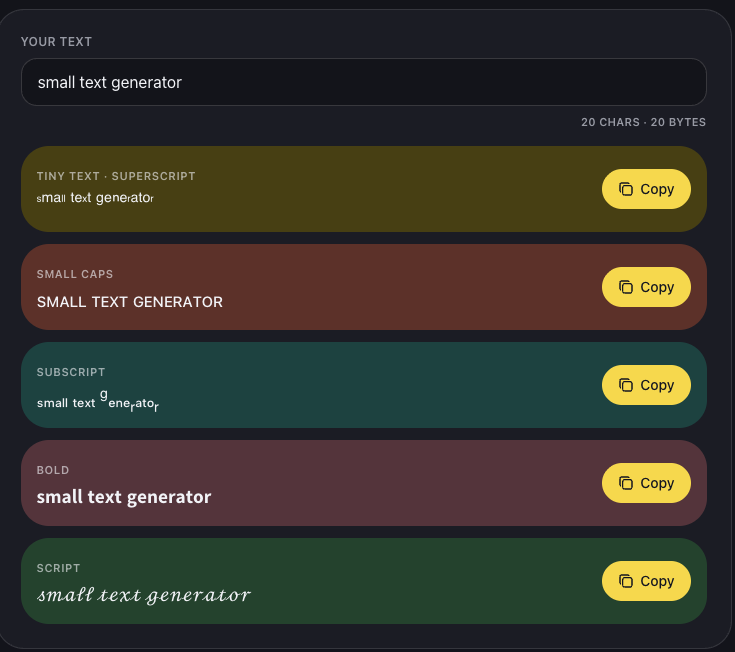Click the 'SCRIPT' label
The height and width of the screenshot is (652, 735).
(59, 568)
